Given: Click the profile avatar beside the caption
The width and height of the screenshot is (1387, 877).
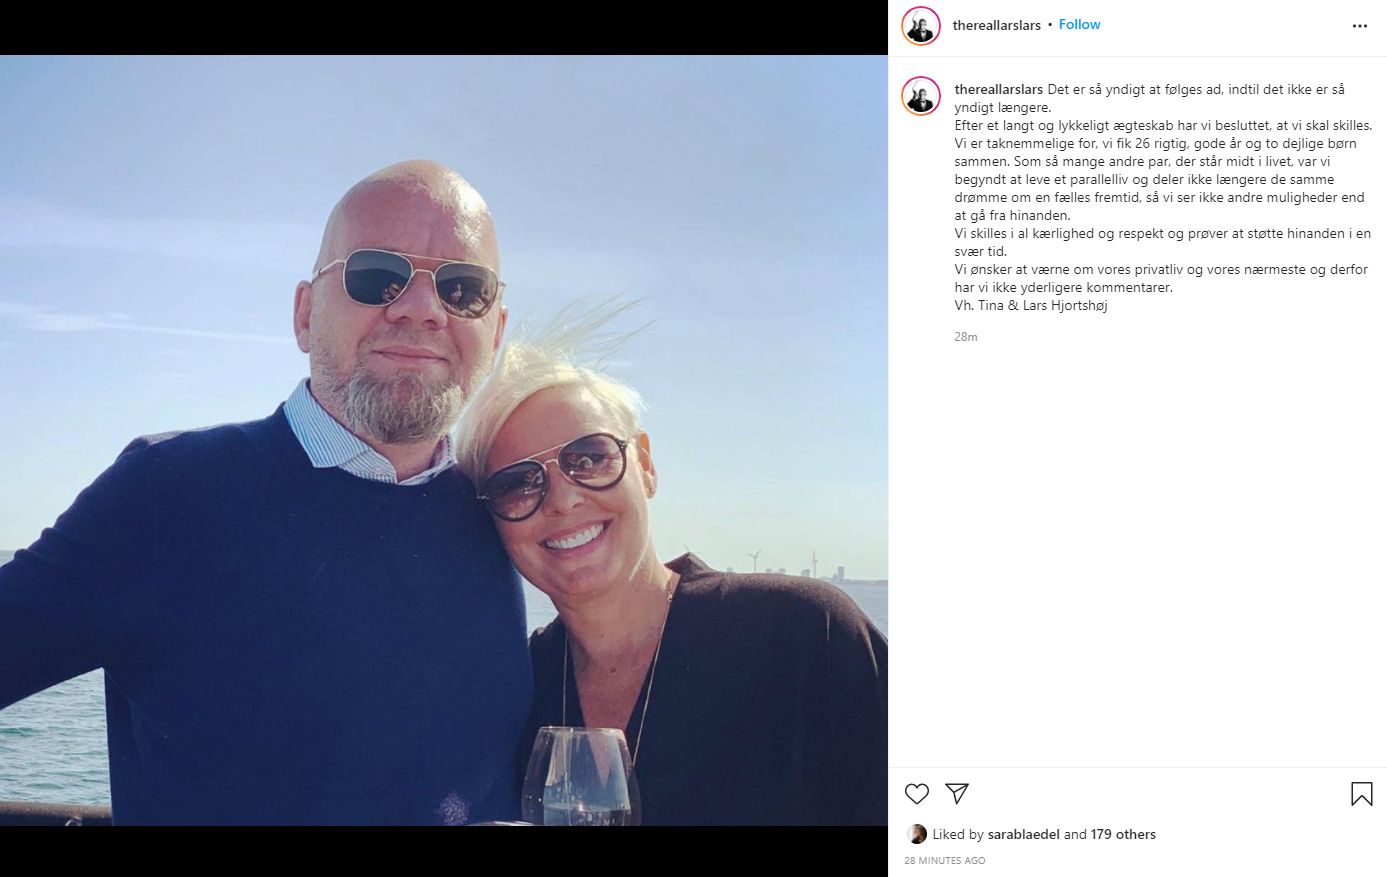Looking at the screenshot, I should pos(921,96).
